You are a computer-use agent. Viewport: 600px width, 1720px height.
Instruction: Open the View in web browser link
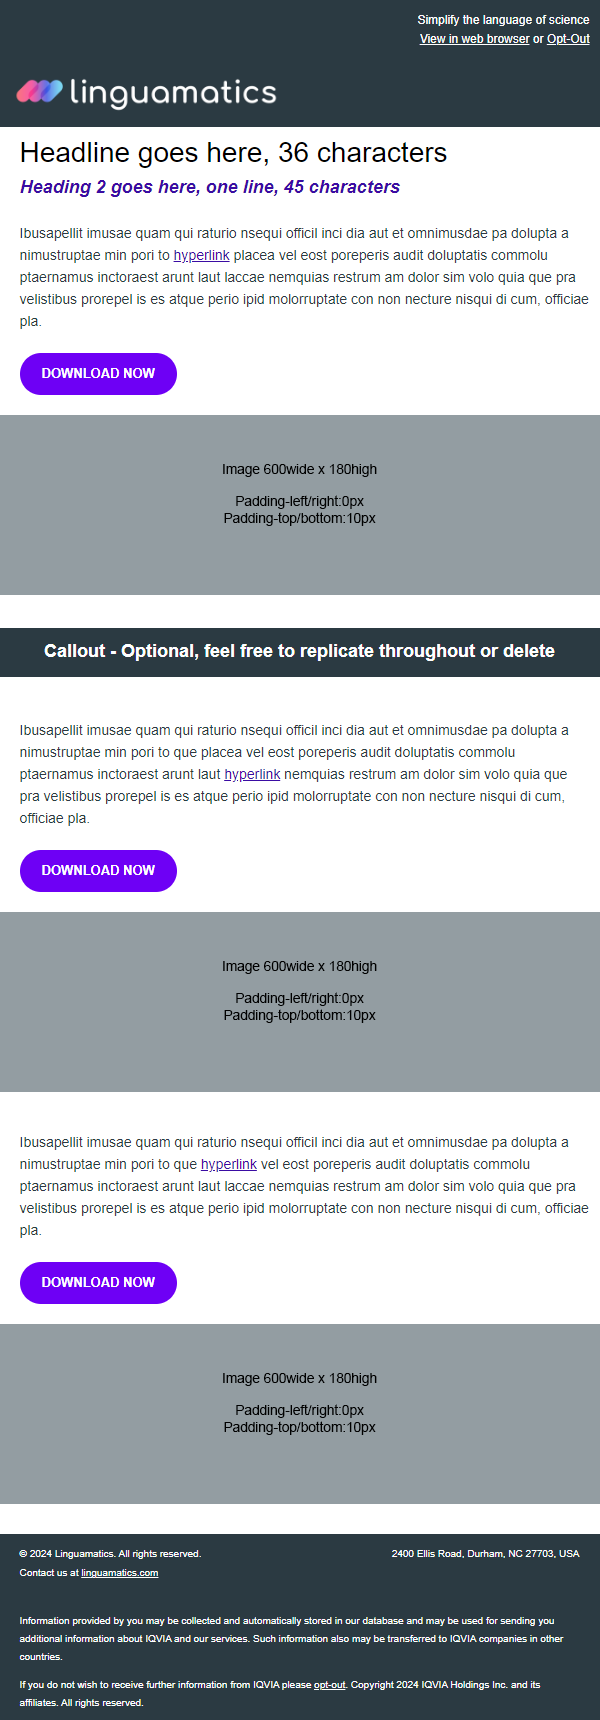tap(474, 39)
